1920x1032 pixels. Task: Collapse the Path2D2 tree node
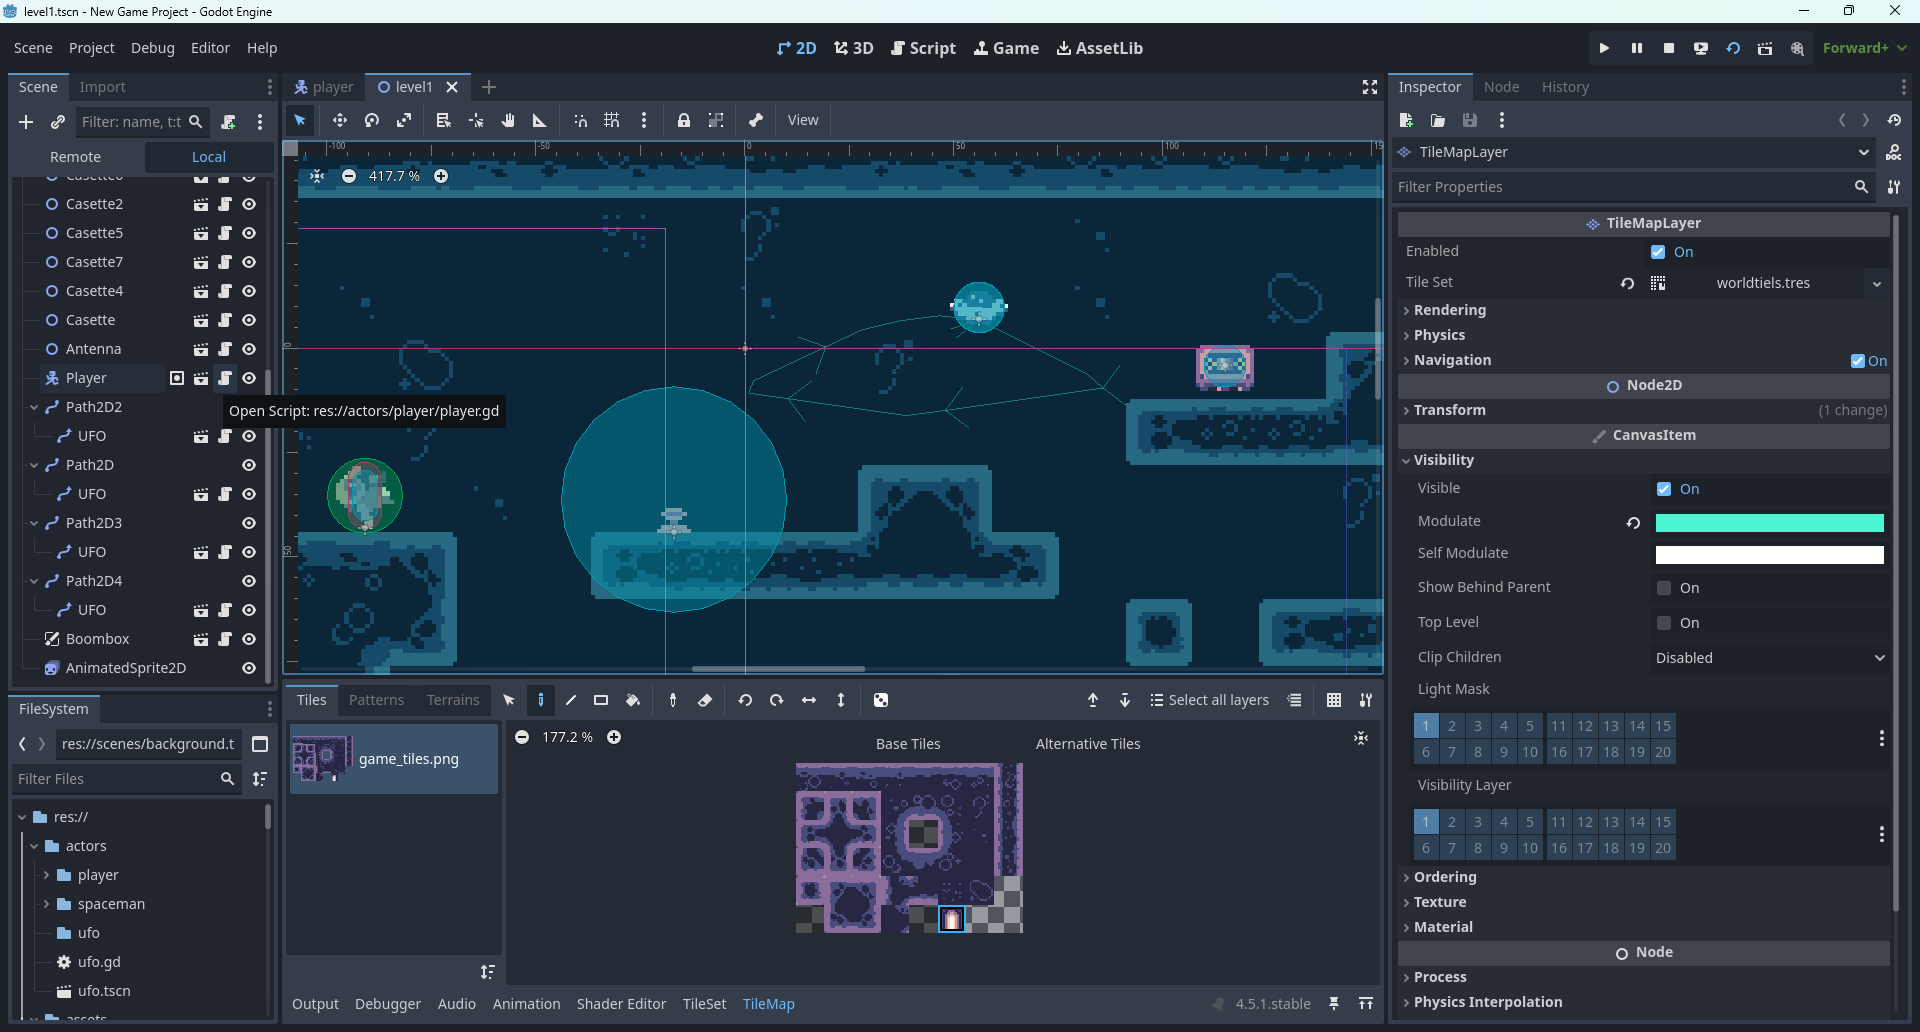point(34,407)
